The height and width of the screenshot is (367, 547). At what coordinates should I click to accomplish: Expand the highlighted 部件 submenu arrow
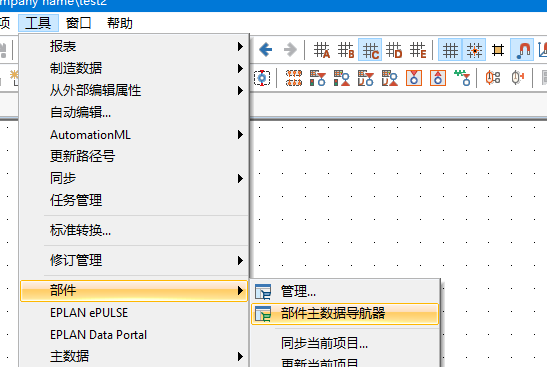point(240,291)
